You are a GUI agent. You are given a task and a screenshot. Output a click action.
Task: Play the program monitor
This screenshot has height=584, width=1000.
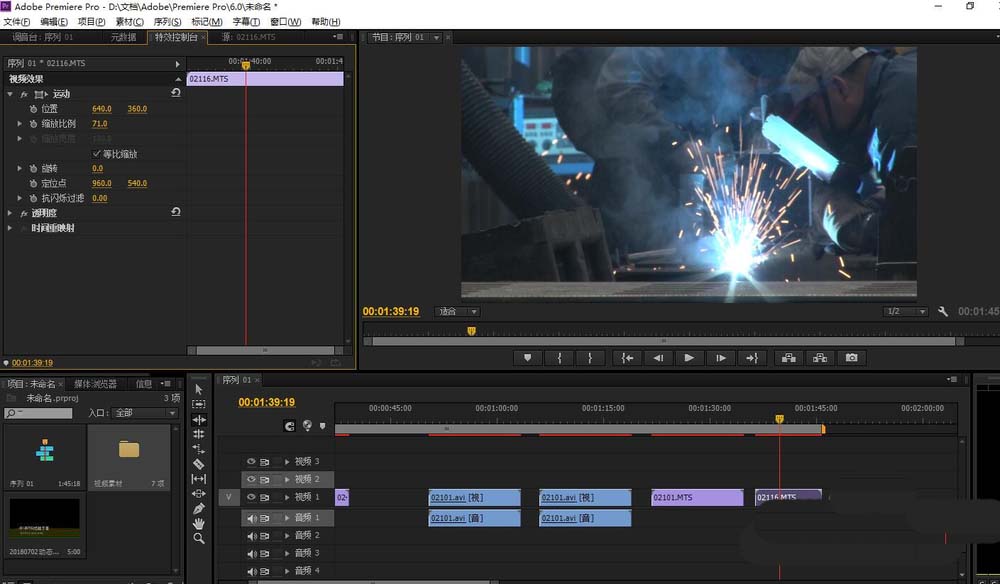(689, 358)
